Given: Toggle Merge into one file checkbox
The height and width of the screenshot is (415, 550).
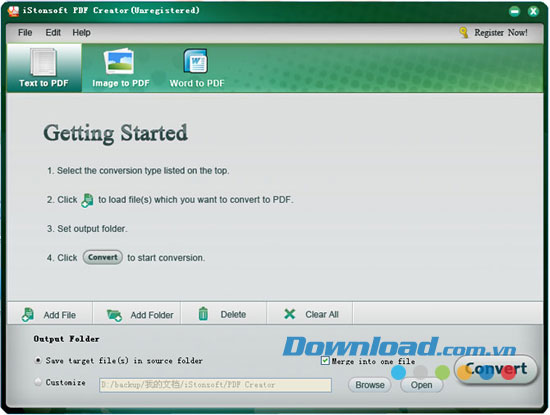Looking at the screenshot, I should (325, 361).
